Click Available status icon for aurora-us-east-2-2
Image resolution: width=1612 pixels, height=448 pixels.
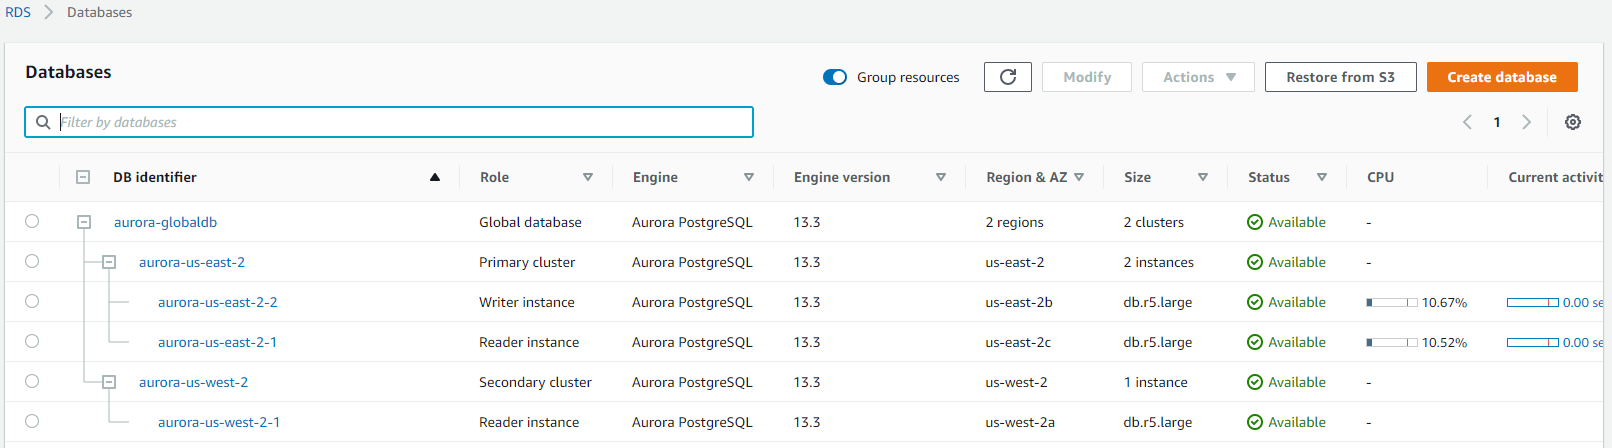coord(1255,302)
